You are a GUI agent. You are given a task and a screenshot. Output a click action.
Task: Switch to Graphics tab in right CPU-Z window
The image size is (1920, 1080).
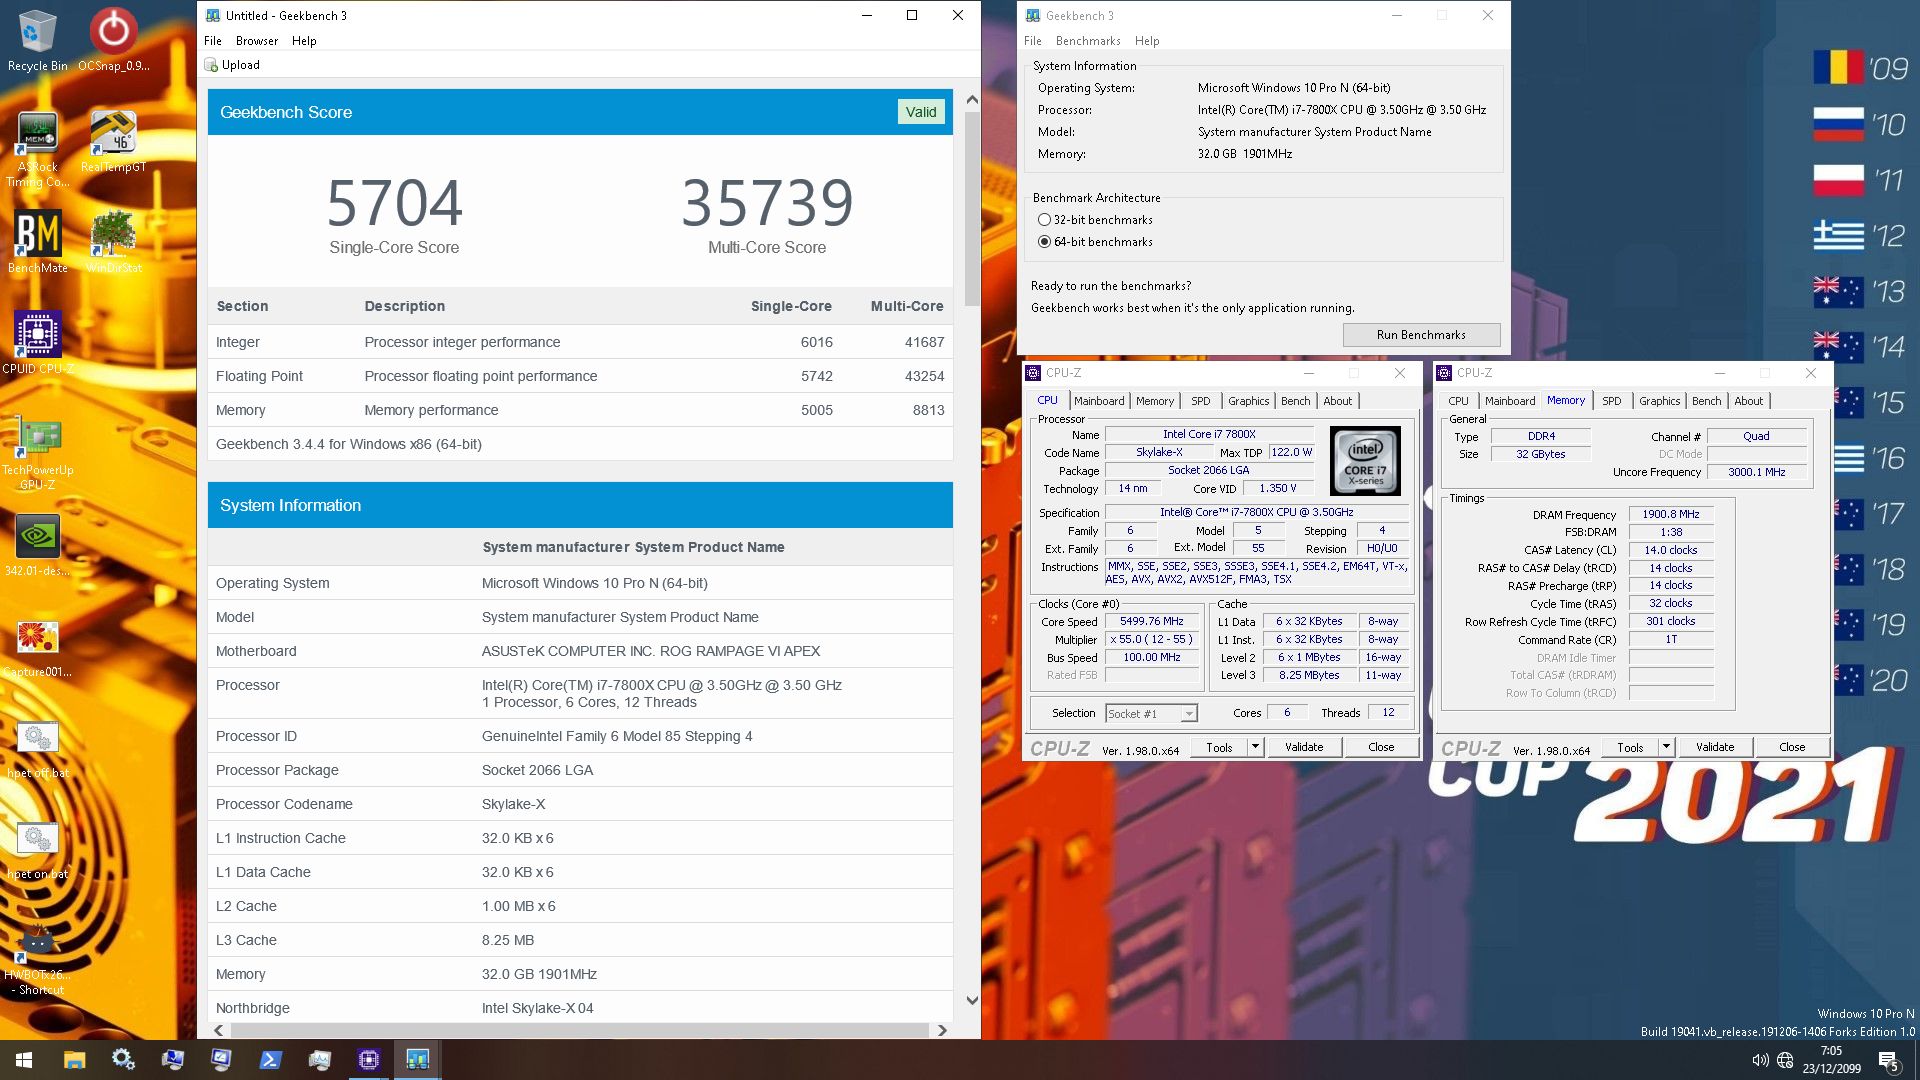1659,401
